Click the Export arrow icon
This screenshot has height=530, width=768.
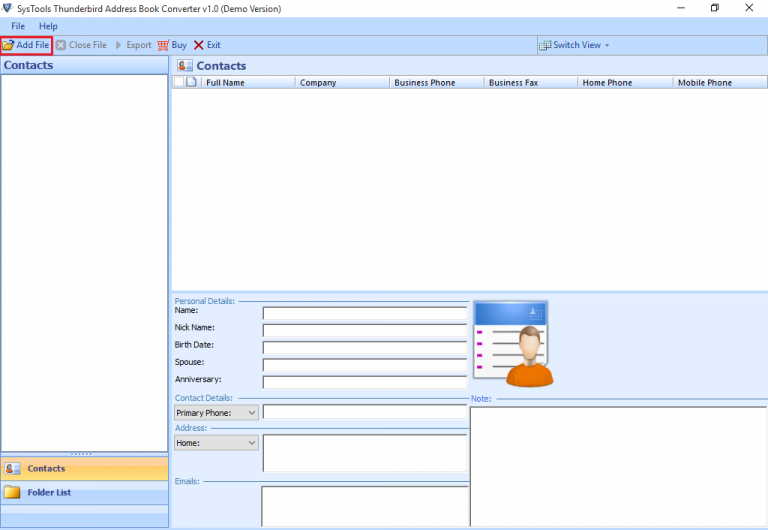click(119, 45)
